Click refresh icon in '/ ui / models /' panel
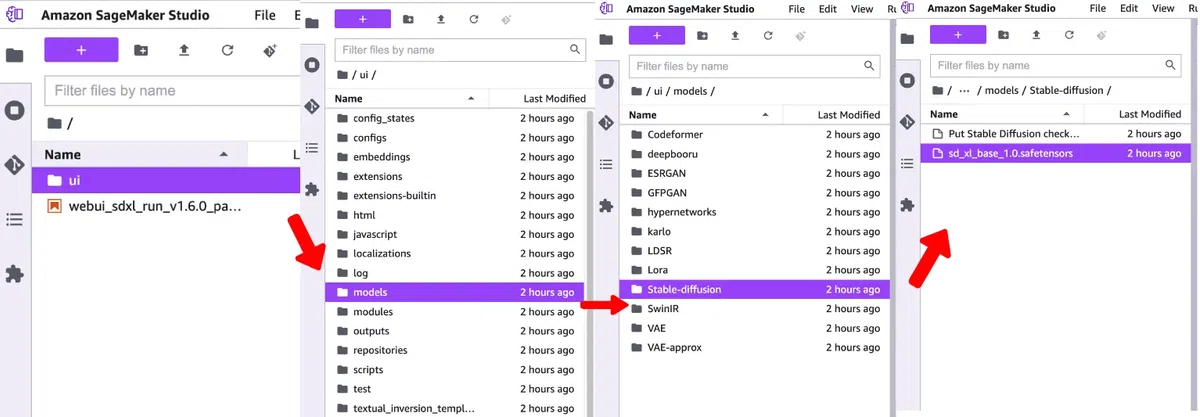The height and width of the screenshot is (417, 1200). coord(767,35)
